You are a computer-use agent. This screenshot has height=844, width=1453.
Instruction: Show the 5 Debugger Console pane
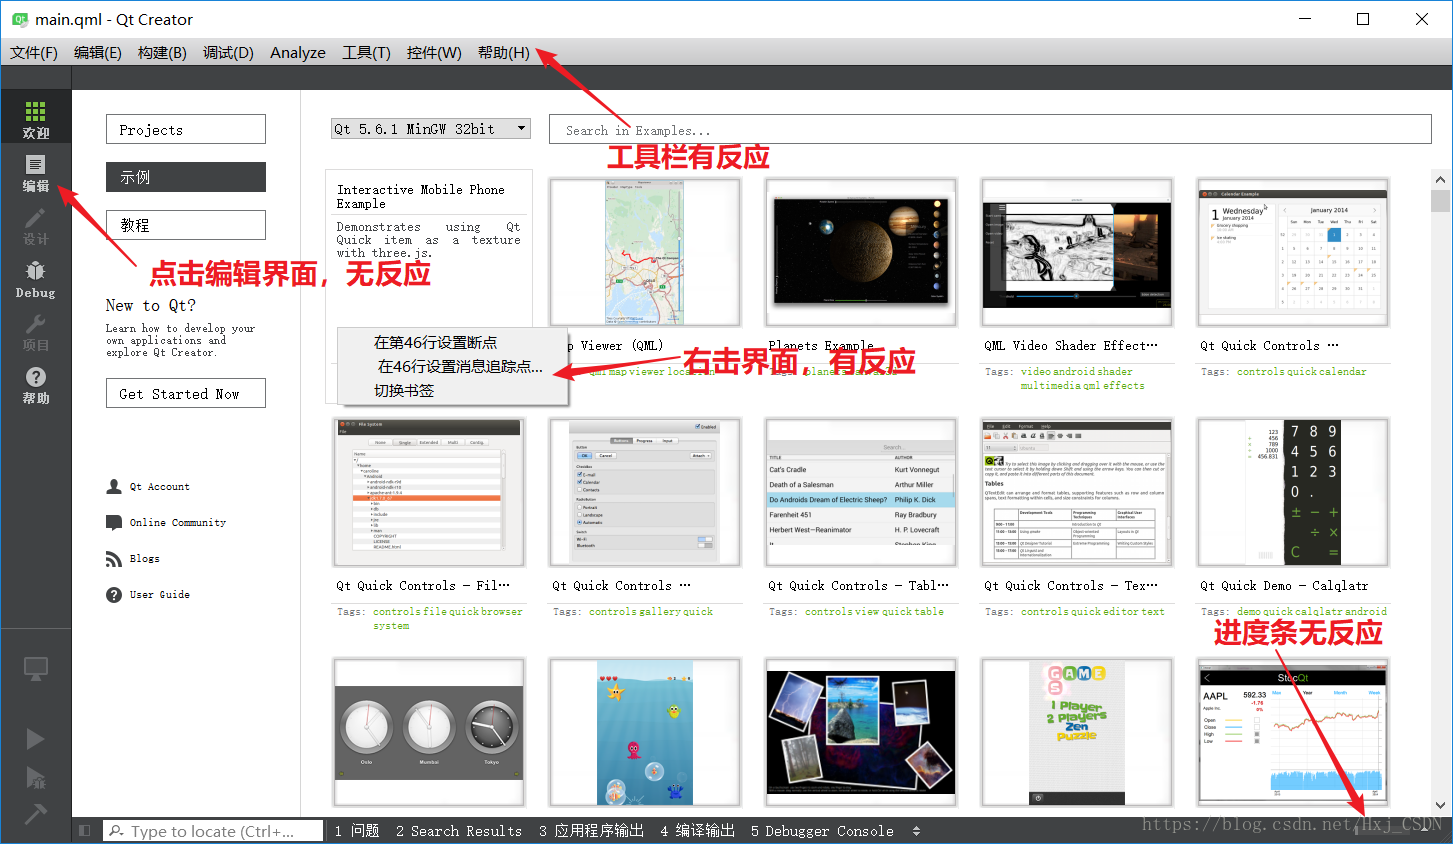pos(822,831)
